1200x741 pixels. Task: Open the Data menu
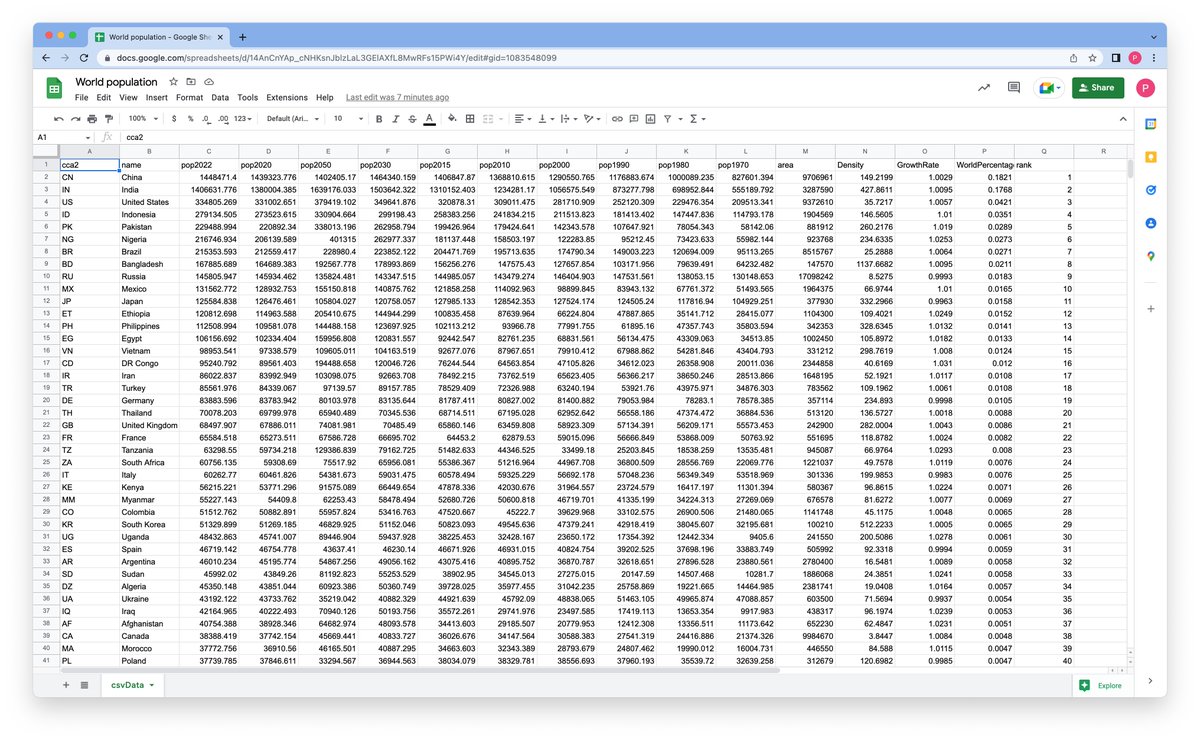click(x=220, y=98)
